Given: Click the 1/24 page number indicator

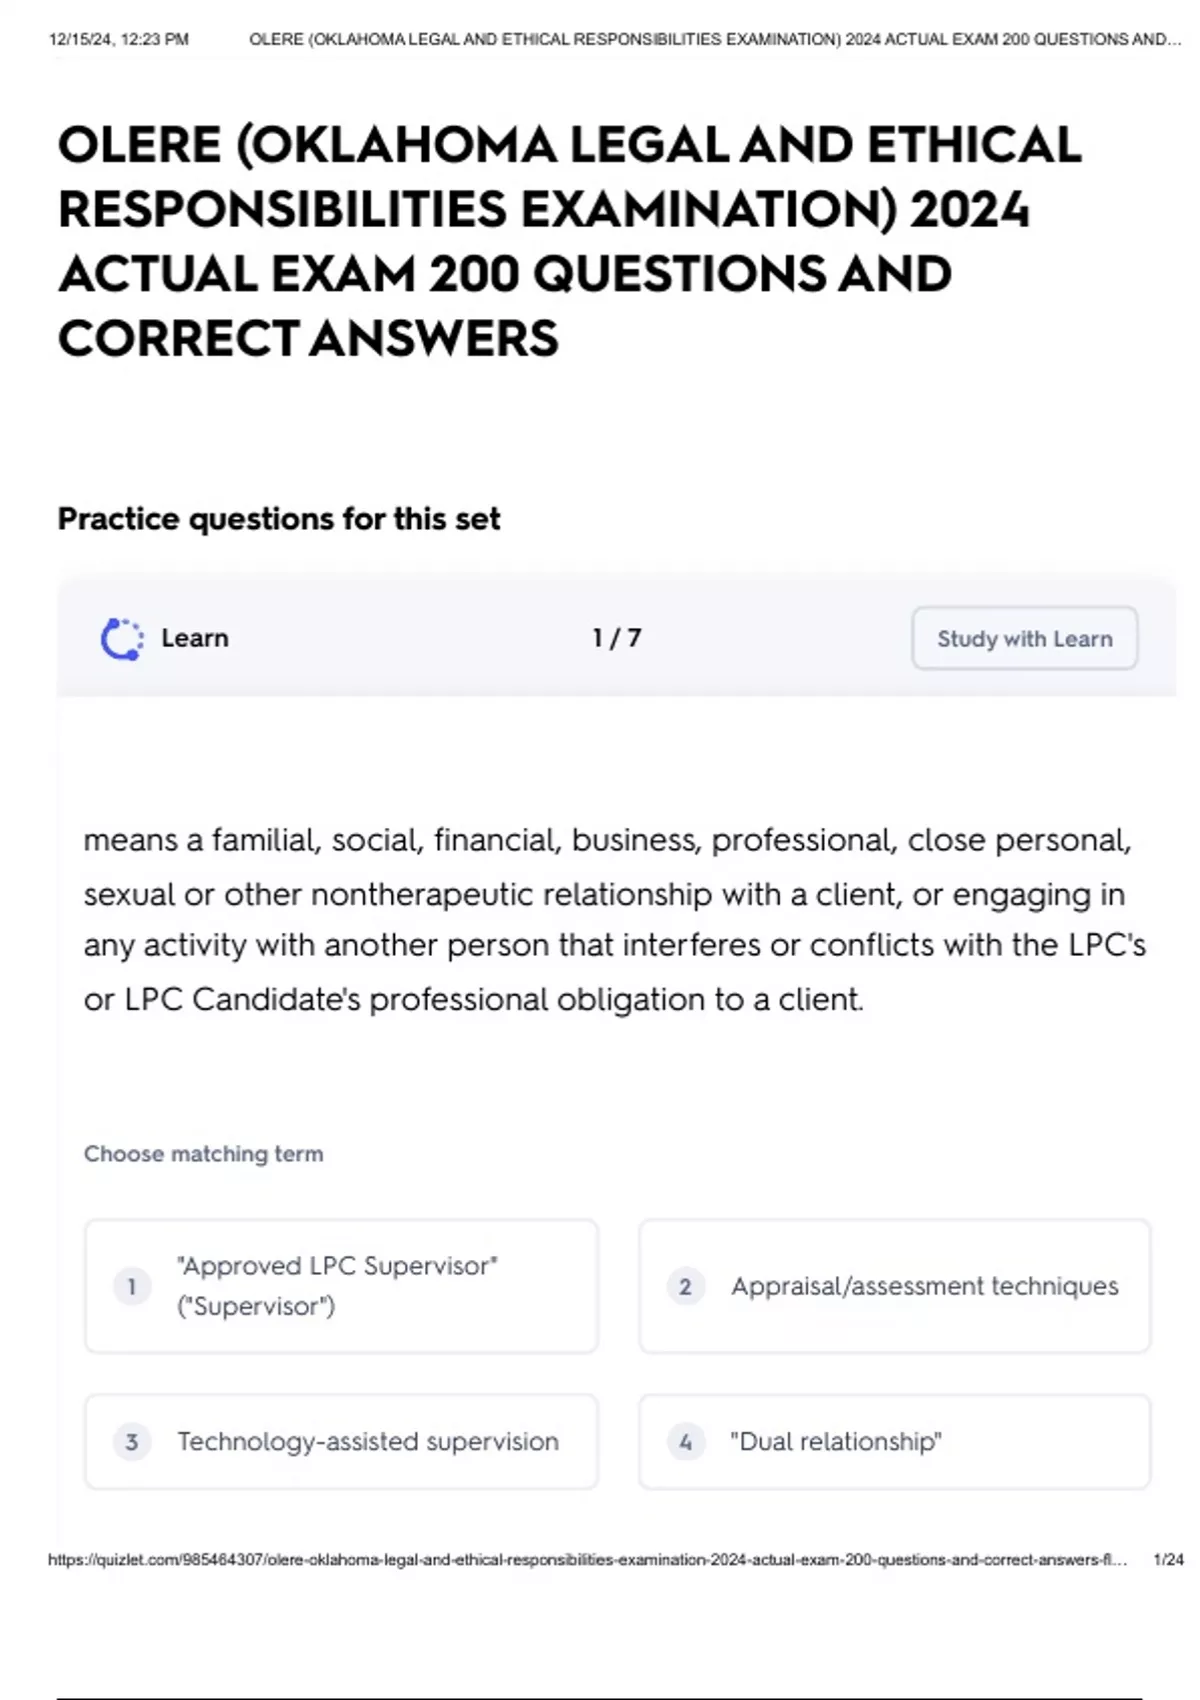Looking at the screenshot, I should [x=1168, y=1560].
